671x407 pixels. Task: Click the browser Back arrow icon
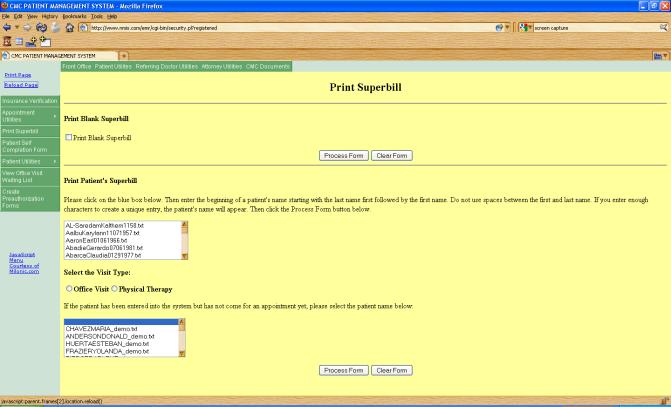[x=8, y=28]
